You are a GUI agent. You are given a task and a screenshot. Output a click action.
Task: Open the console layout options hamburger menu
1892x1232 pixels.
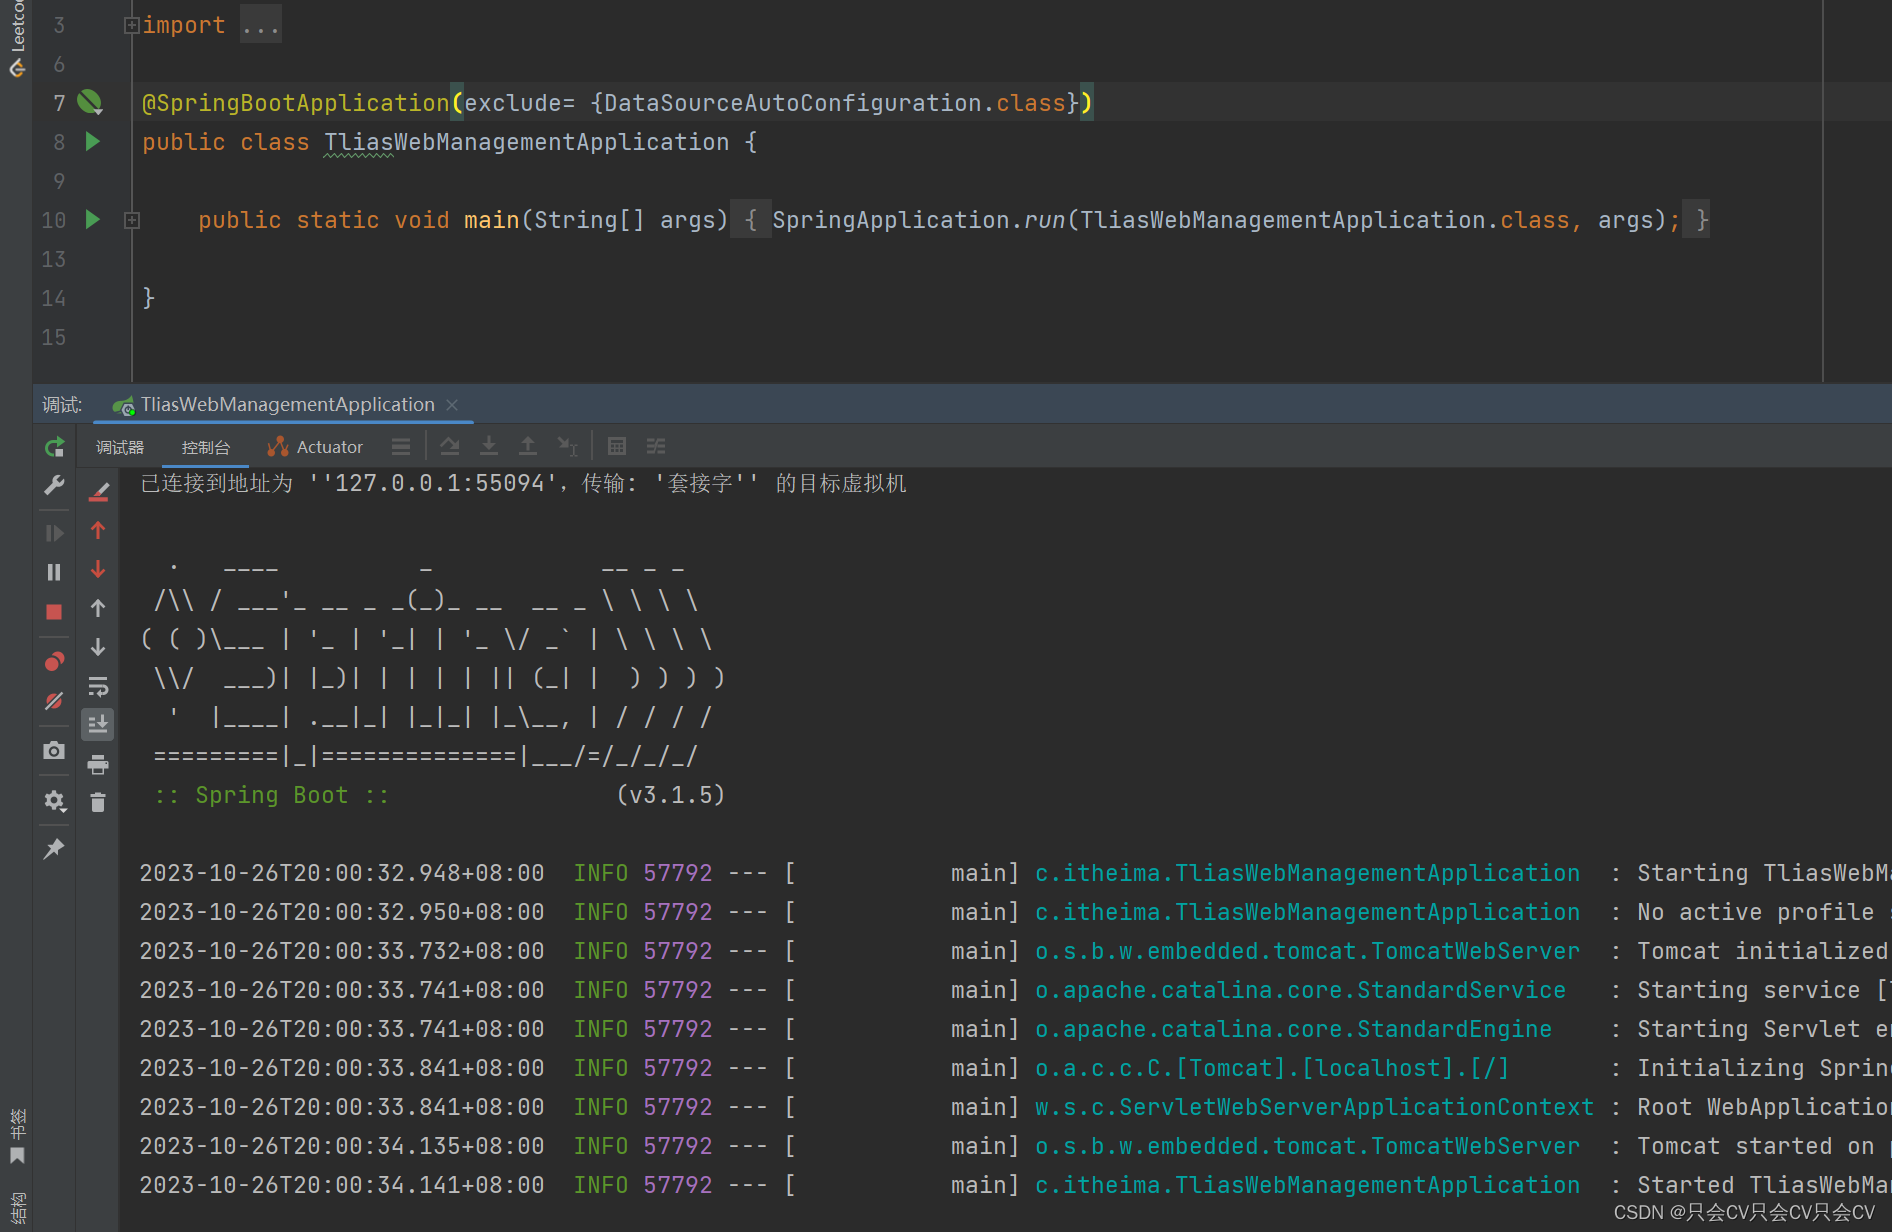[402, 446]
